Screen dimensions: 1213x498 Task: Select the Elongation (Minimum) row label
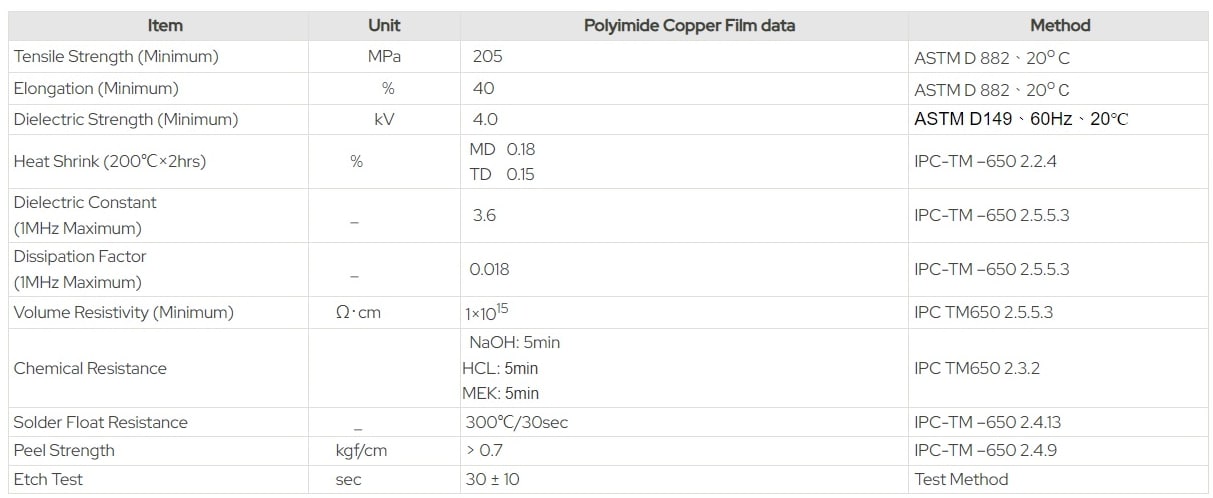coord(96,88)
